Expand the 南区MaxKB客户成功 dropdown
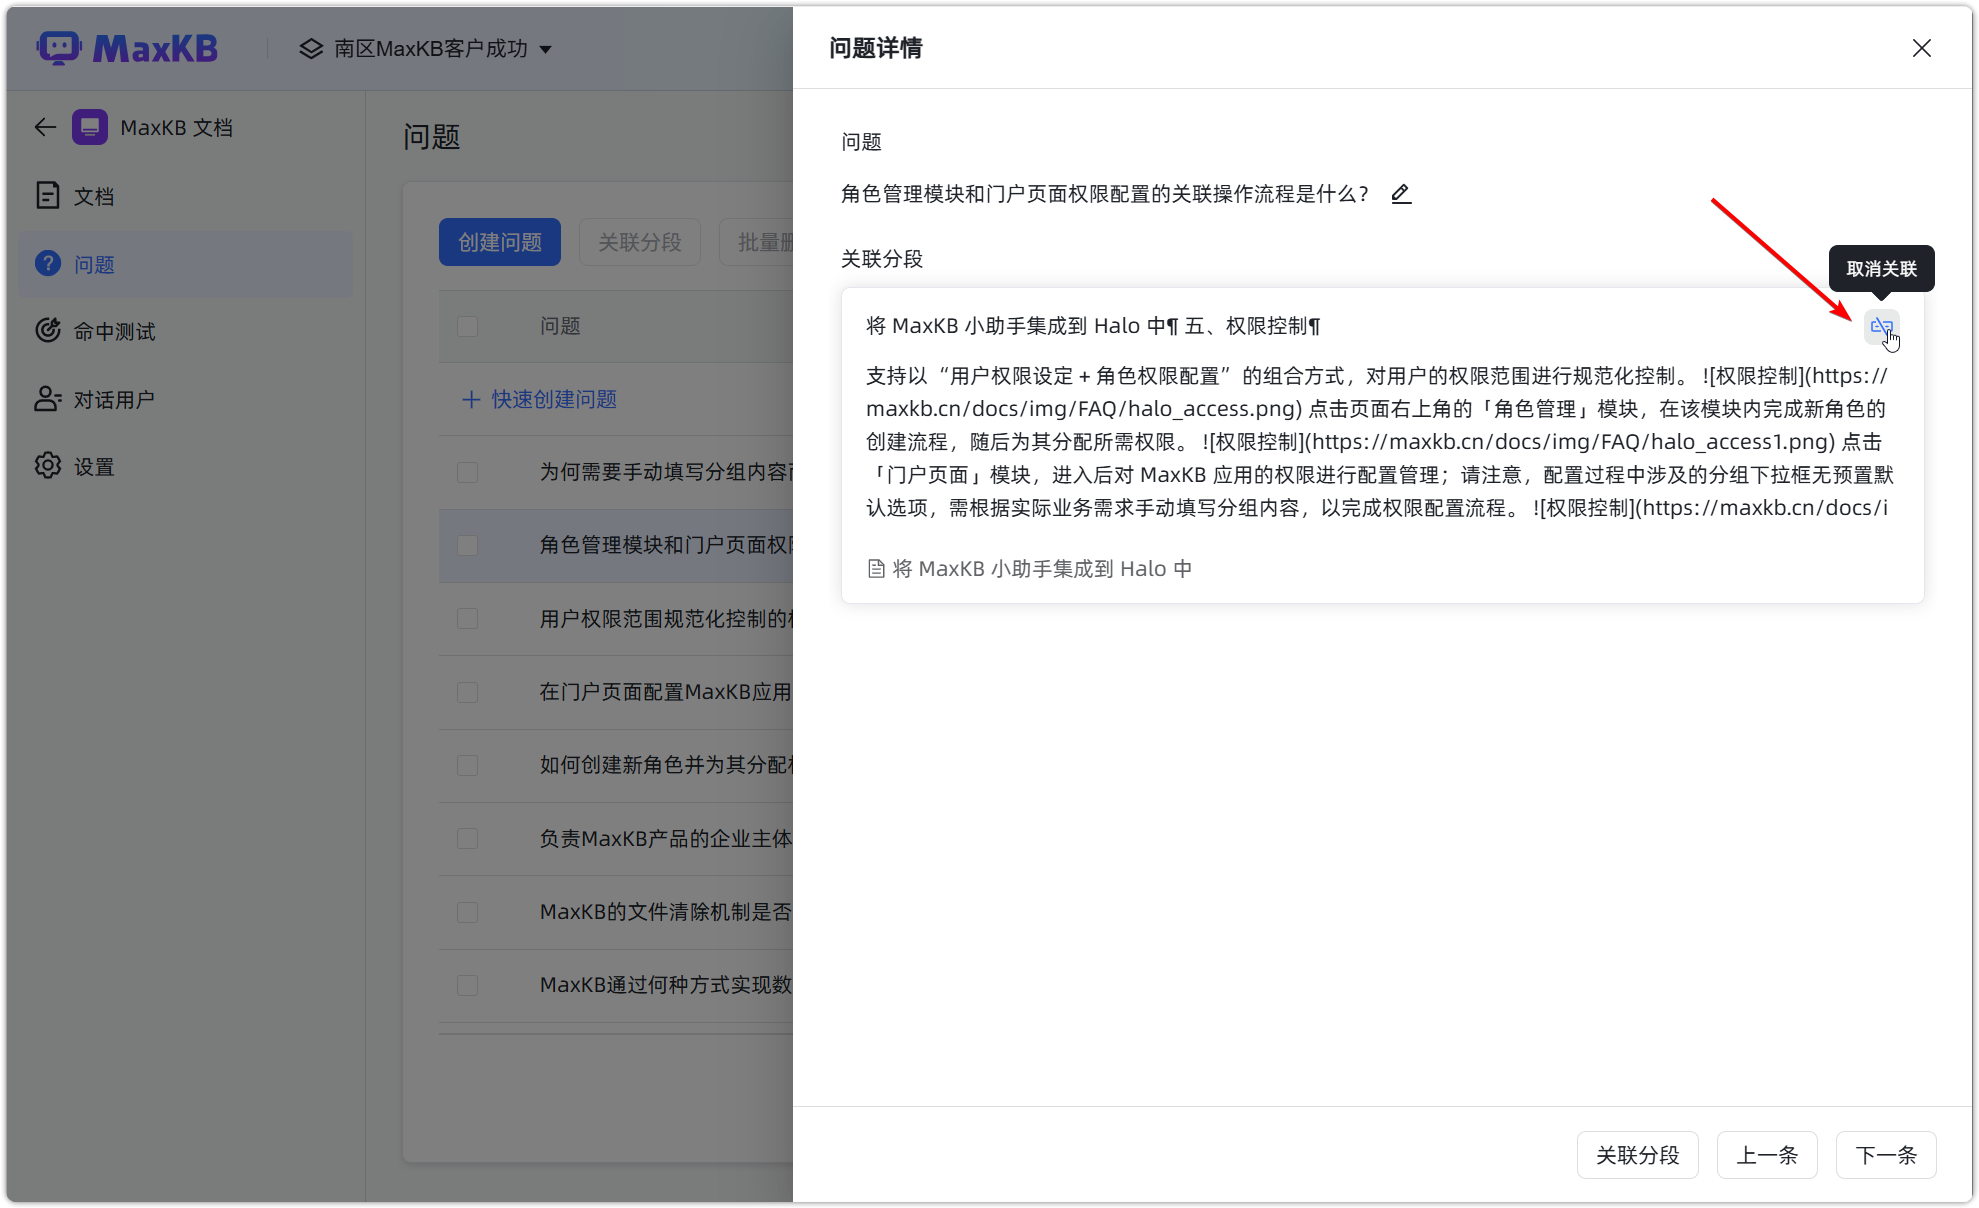The height and width of the screenshot is (1208, 1979). coord(546,48)
